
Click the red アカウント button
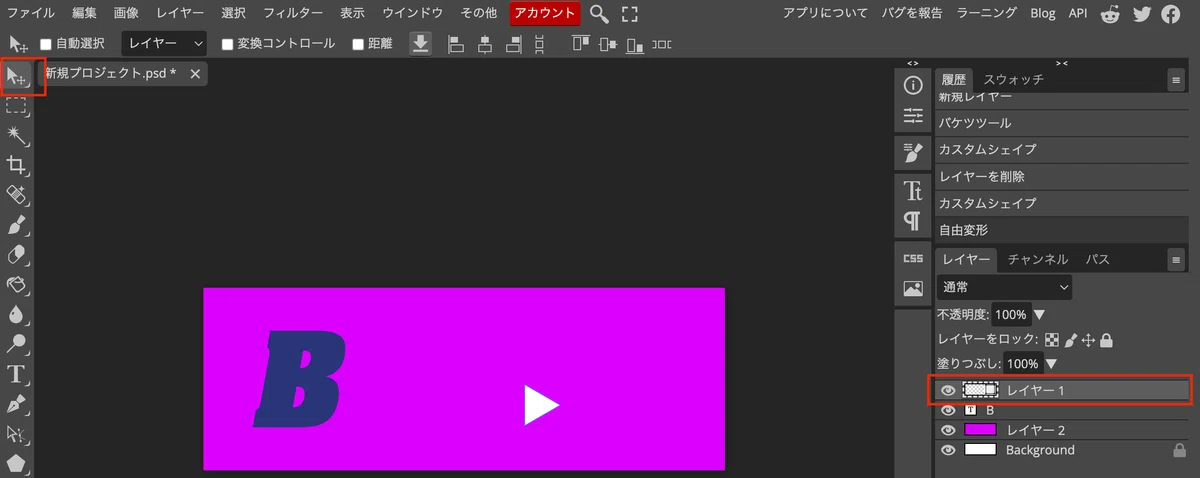[x=545, y=13]
